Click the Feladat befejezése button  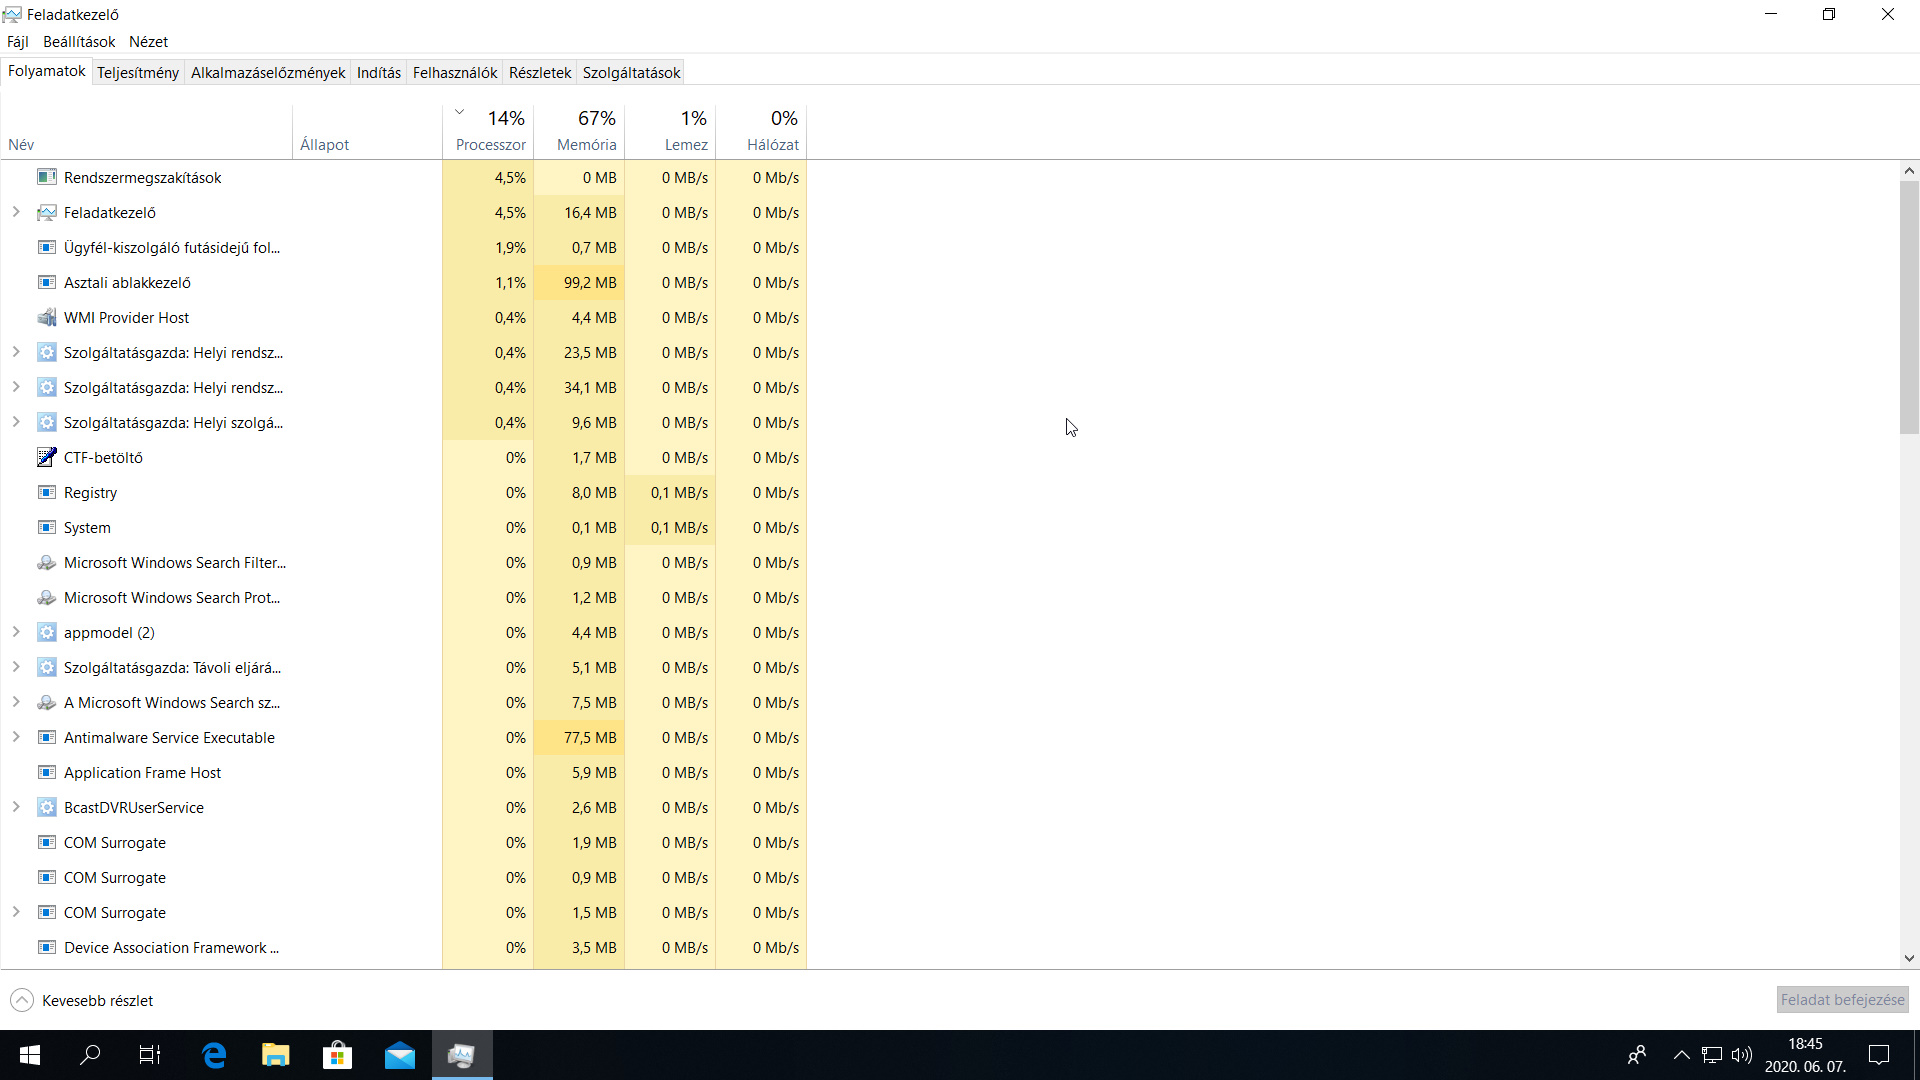coord(1842,1000)
